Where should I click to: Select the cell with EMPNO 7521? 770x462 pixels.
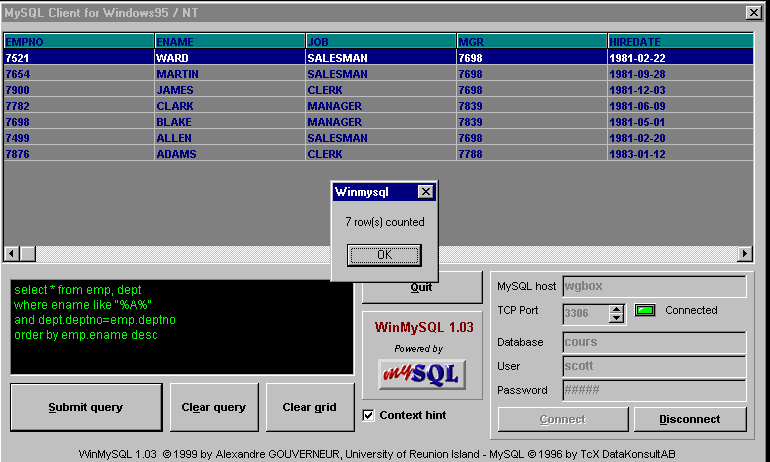(x=79, y=58)
